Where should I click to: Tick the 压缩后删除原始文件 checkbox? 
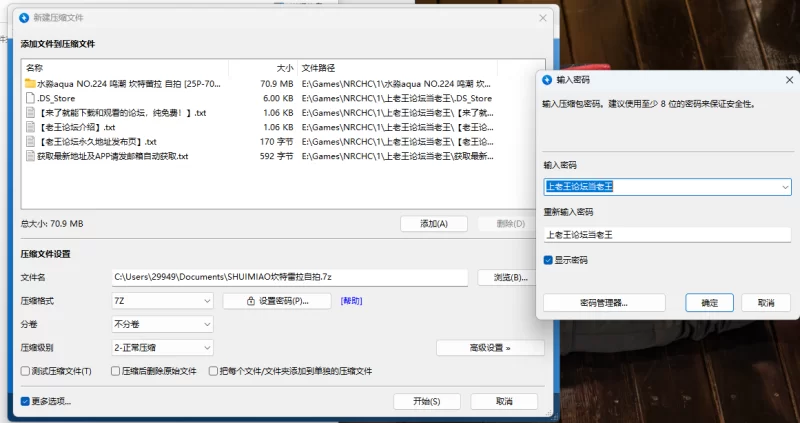[115, 371]
